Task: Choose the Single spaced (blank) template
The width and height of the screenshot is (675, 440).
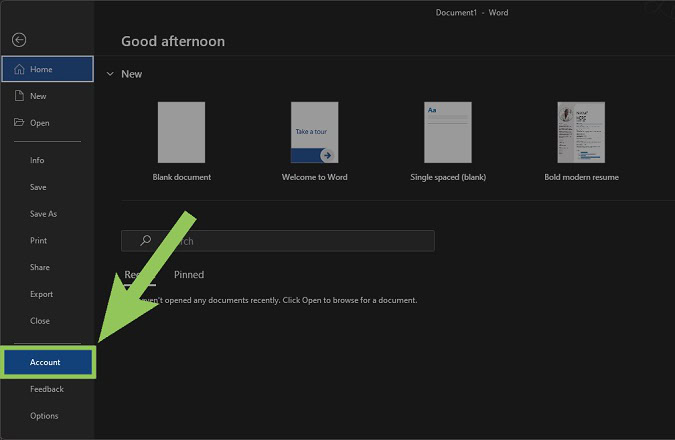Action: click(447, 132)
